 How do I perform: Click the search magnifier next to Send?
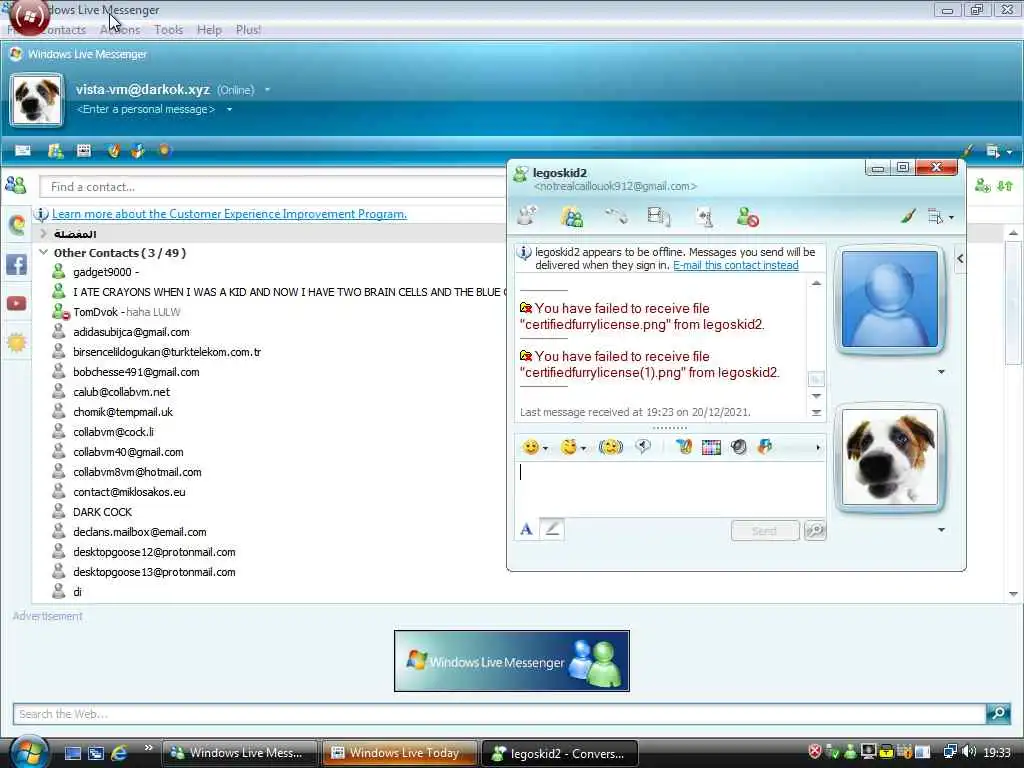(x=815, y=530)
